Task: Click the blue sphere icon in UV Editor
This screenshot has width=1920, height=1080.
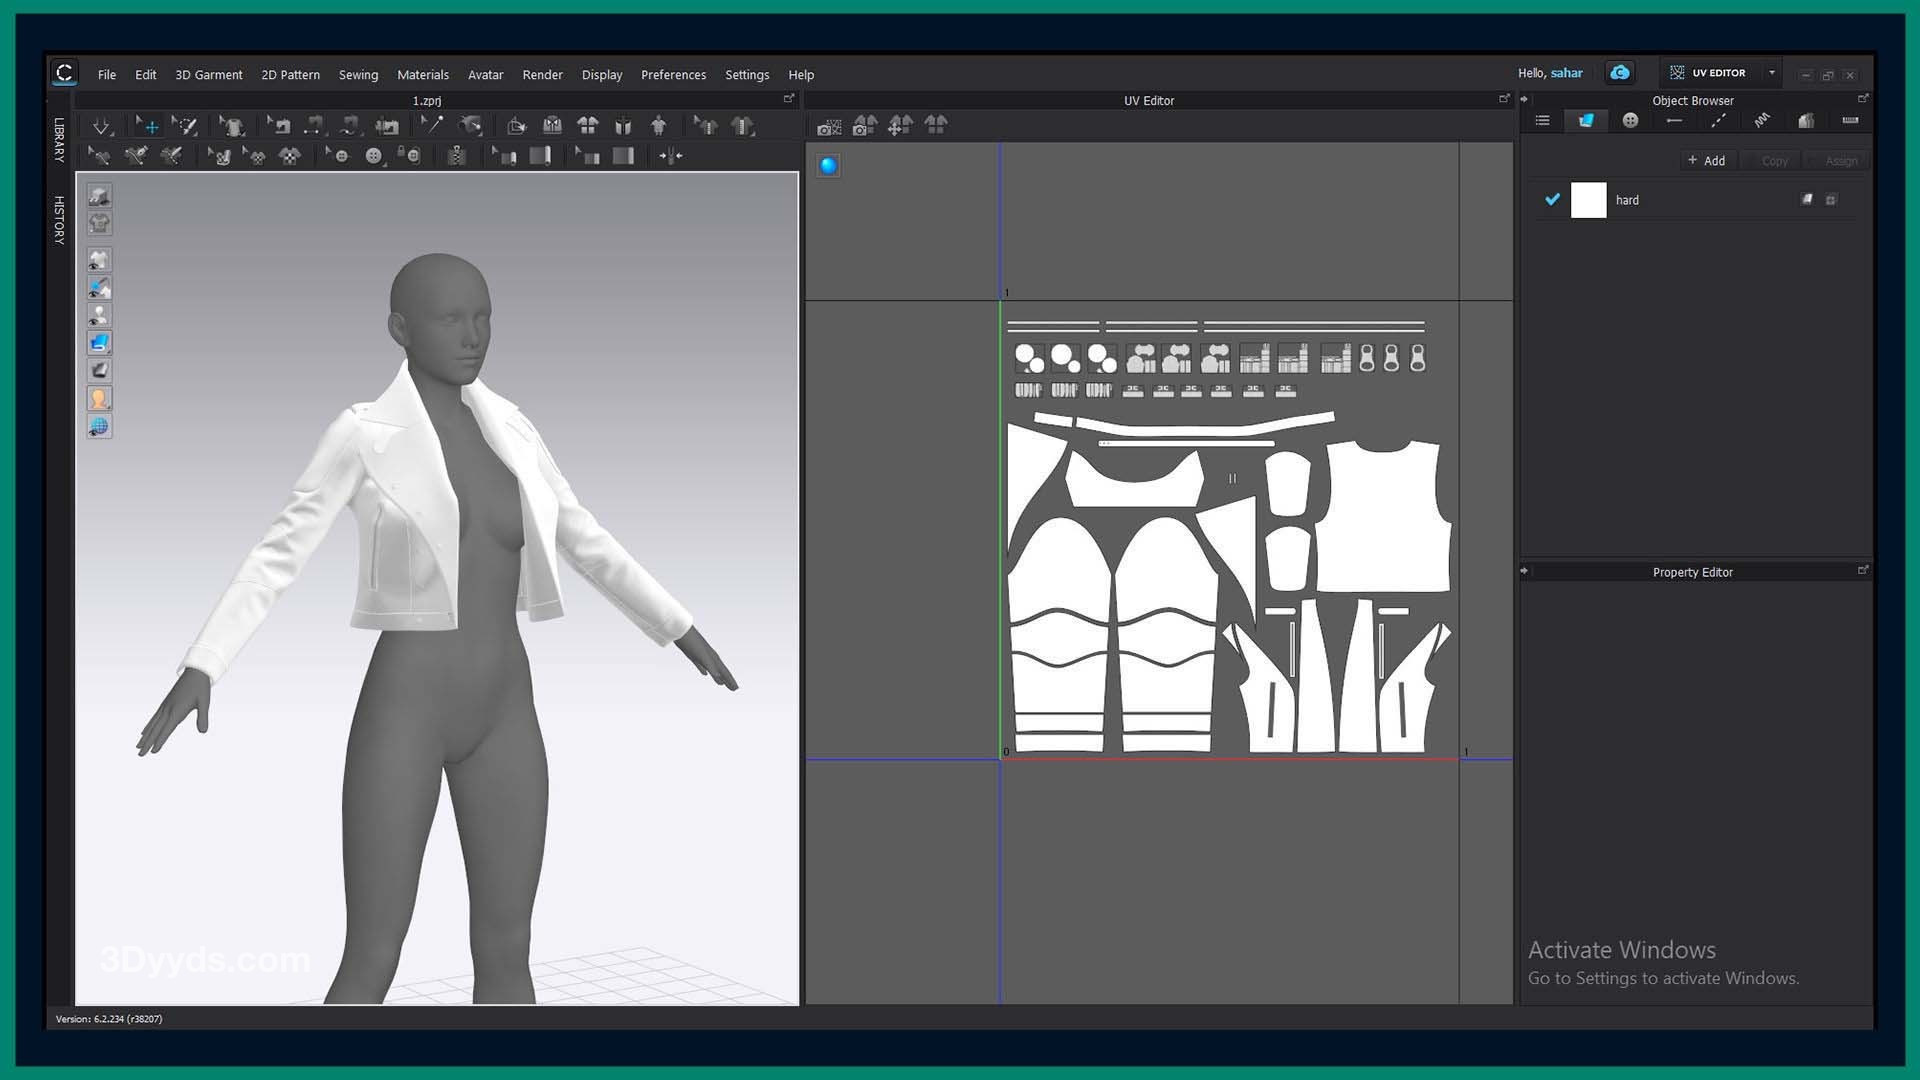Action: click(828, 166)
